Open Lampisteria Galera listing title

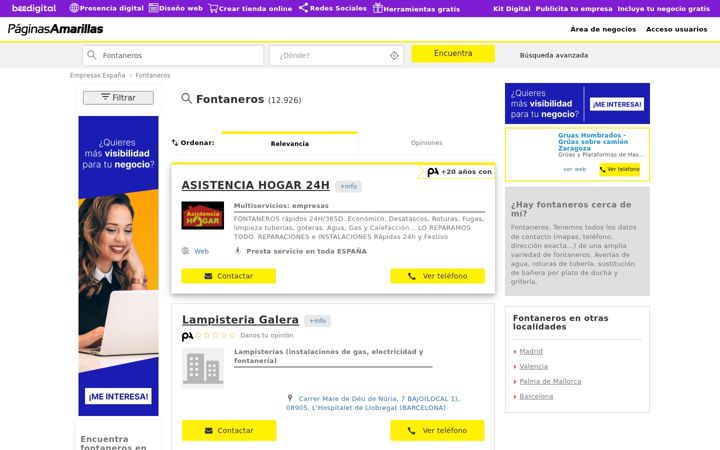coord(240,320)
